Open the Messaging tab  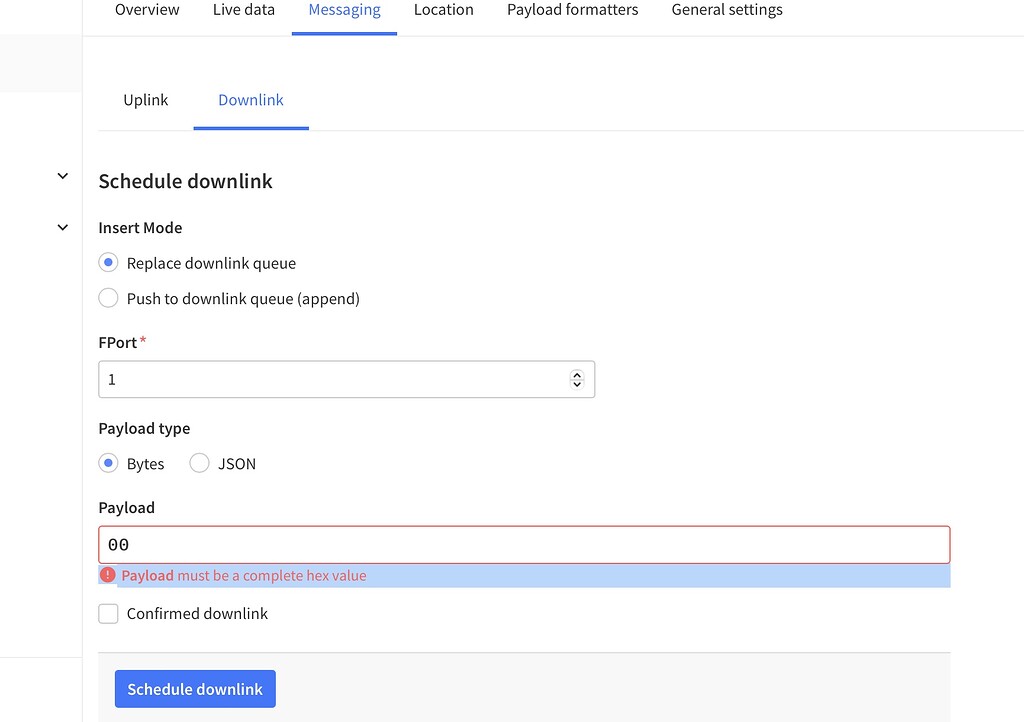point(344,10)
